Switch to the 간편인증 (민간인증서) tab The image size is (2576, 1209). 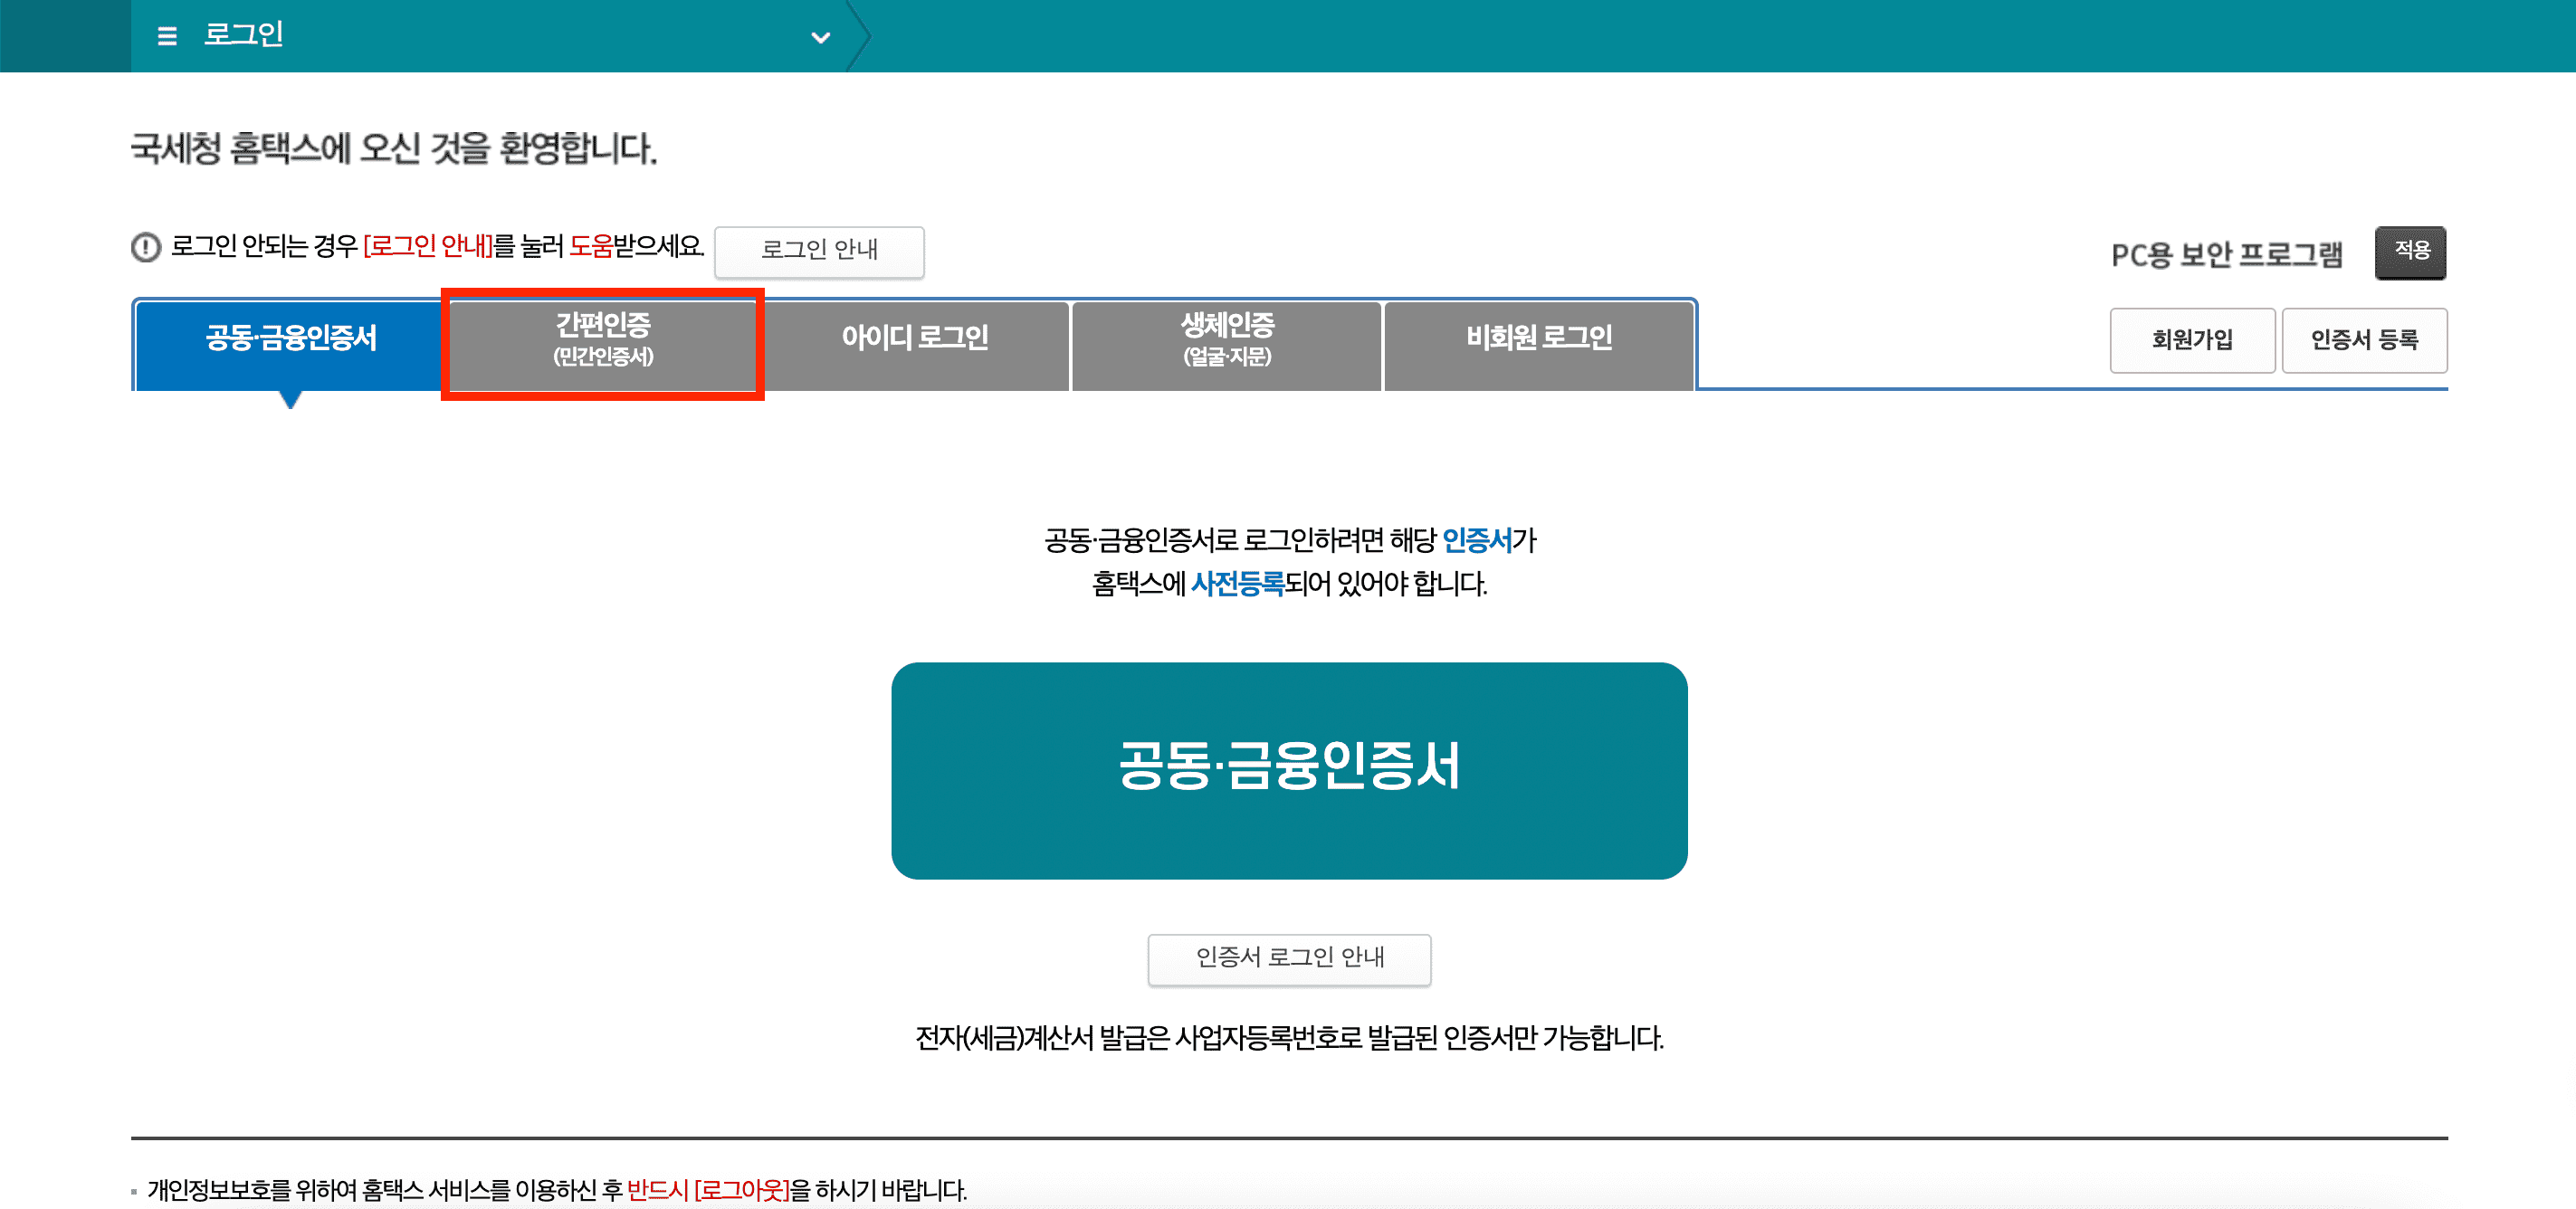point(603,340)
